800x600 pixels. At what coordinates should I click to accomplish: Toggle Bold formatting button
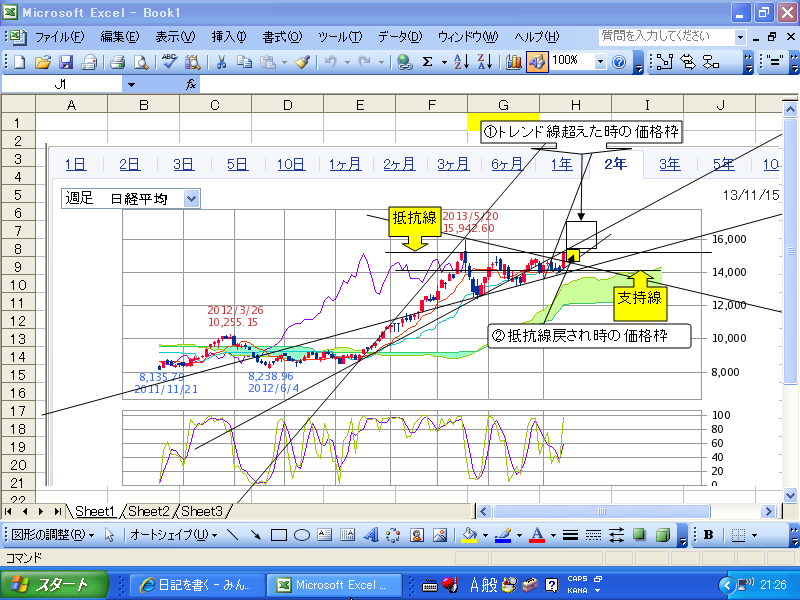click(708, 535)
